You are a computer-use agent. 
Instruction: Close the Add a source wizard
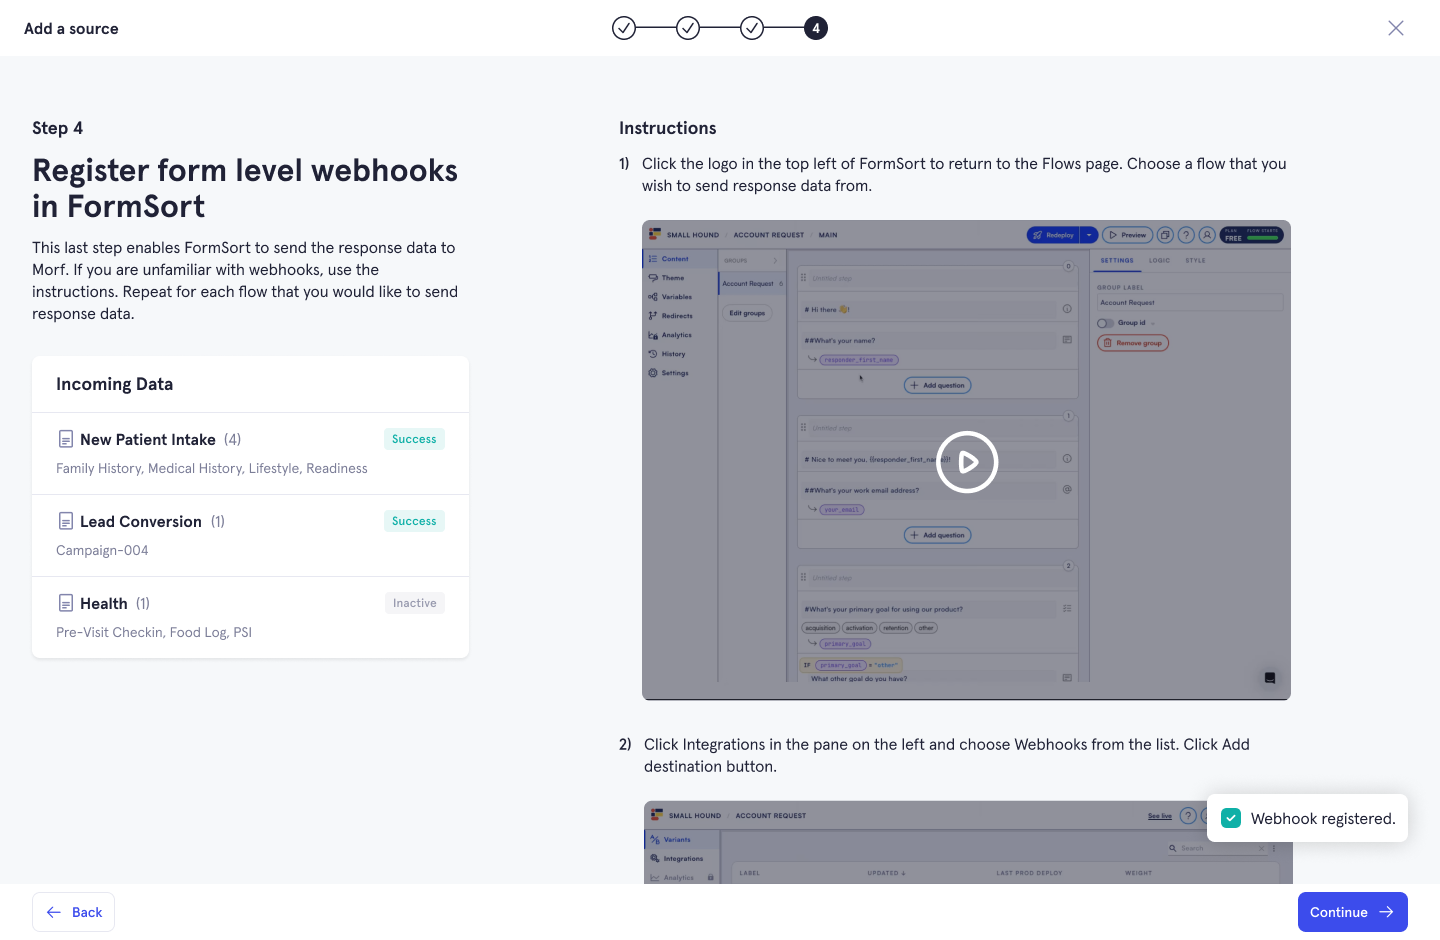[x=1396, y=28]
